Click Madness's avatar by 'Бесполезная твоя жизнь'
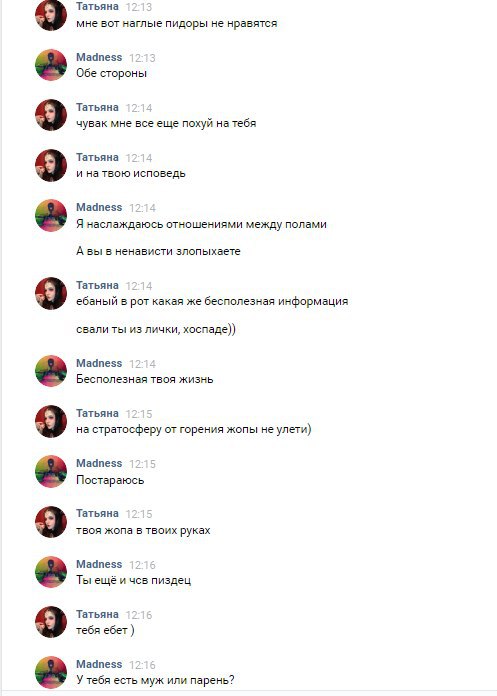This screenshot has height=696, width=497. point(51,371)
